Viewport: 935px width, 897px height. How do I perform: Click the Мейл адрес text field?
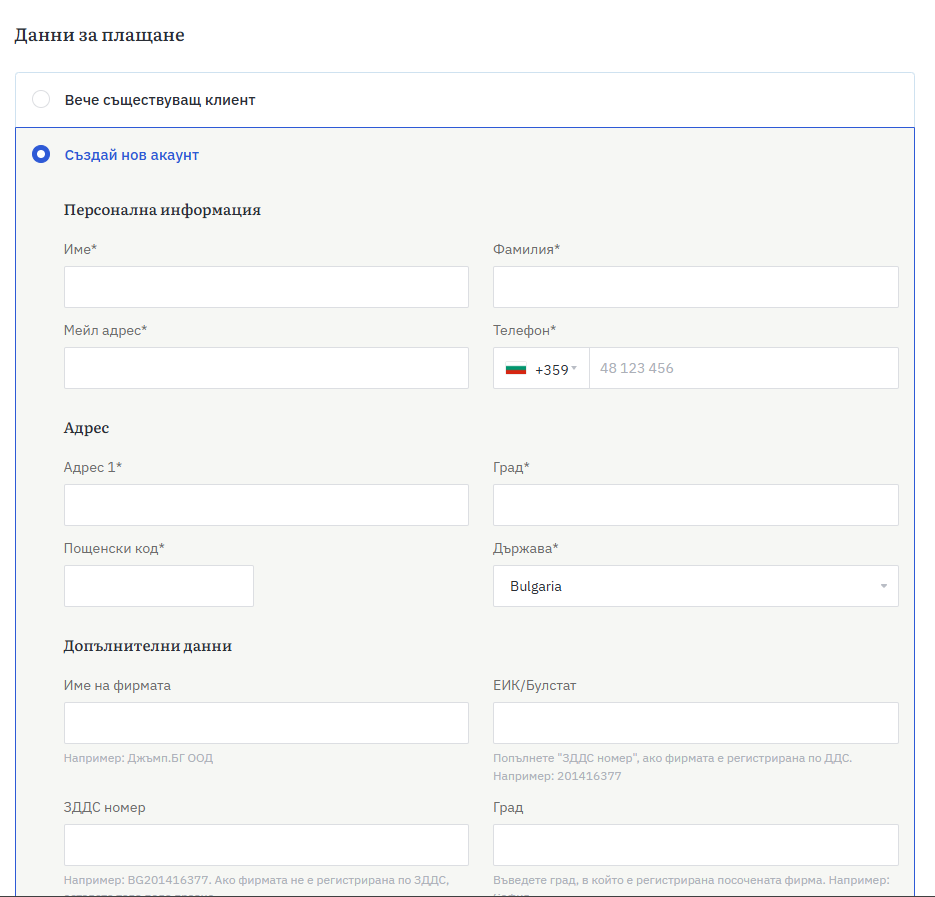click(266, 368)
